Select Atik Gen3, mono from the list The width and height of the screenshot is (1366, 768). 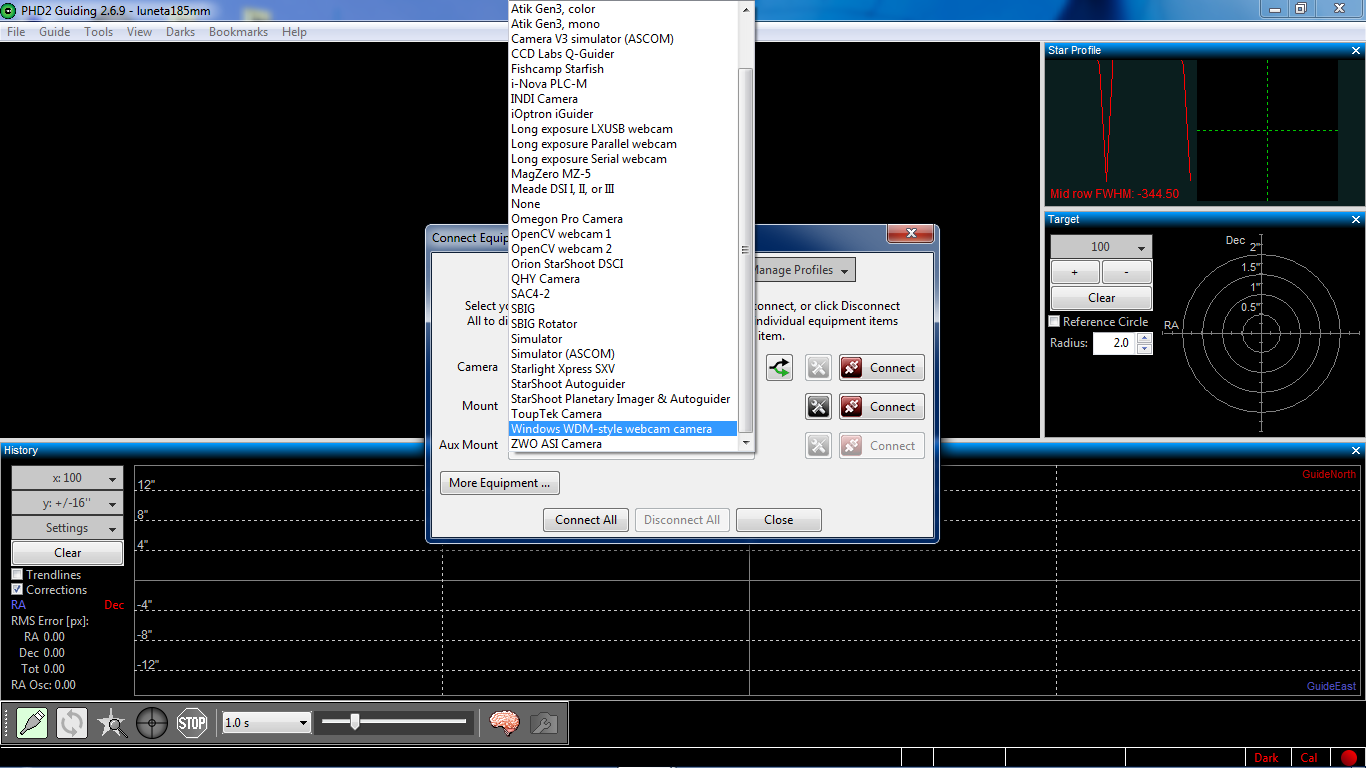pos(623,24)
